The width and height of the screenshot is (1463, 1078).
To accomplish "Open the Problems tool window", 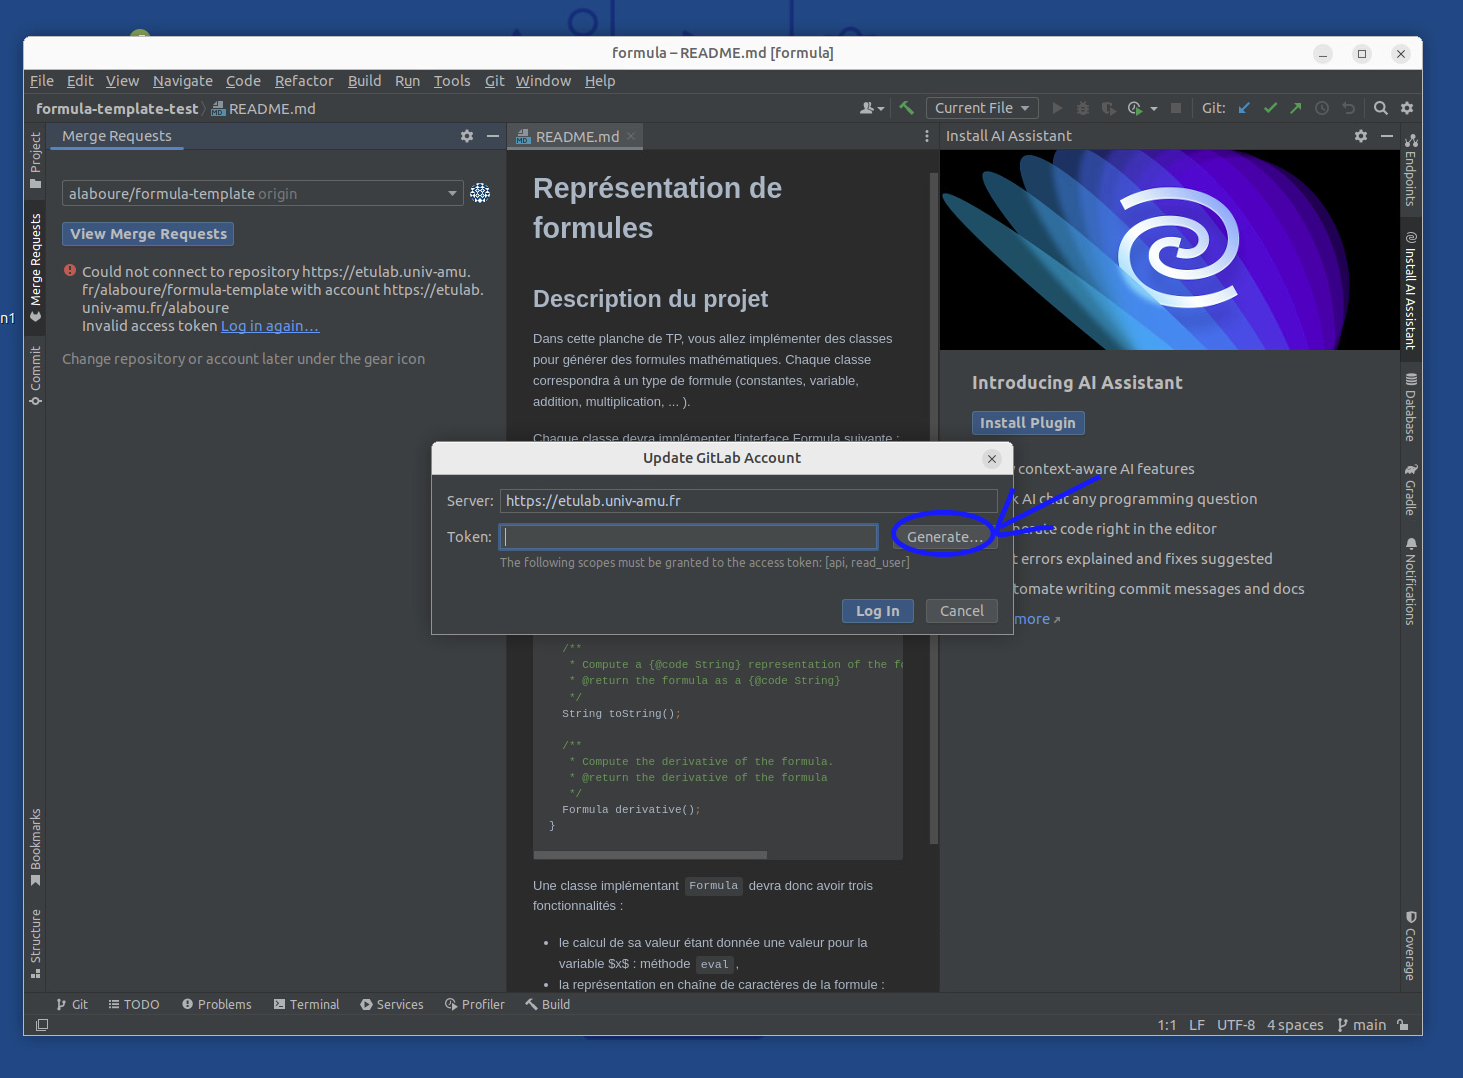I will point(216,1004).
